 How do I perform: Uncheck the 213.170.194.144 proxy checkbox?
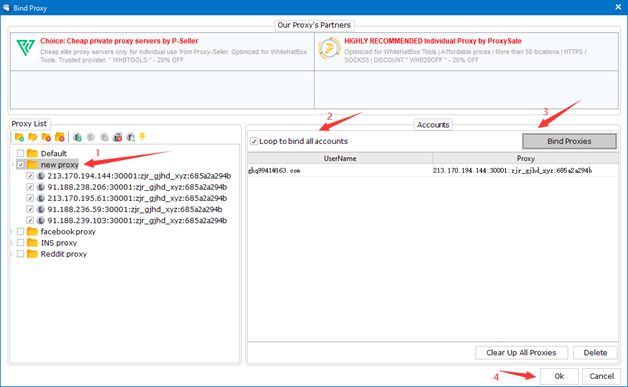pyautogui.click(x=30, y=176)
